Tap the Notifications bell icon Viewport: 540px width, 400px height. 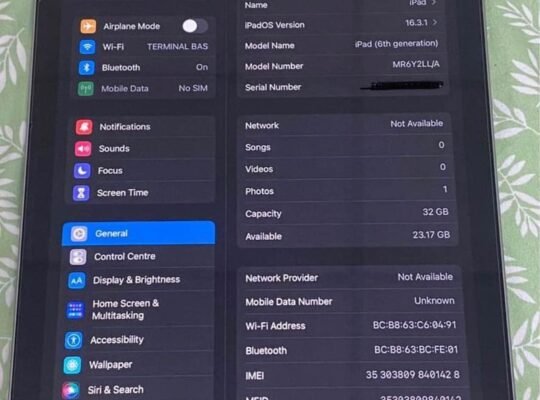click(x=84, y=127)
